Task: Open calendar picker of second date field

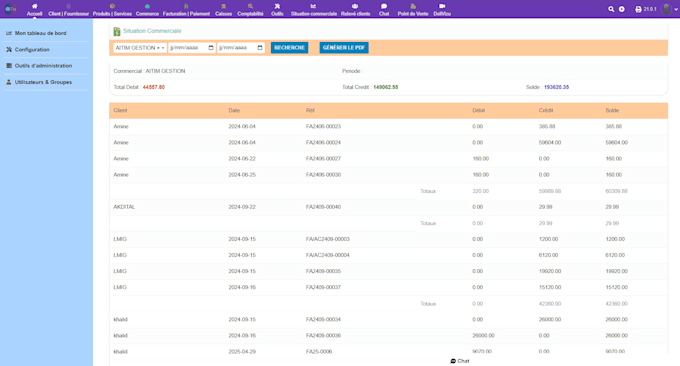Action: click(260, 48)
